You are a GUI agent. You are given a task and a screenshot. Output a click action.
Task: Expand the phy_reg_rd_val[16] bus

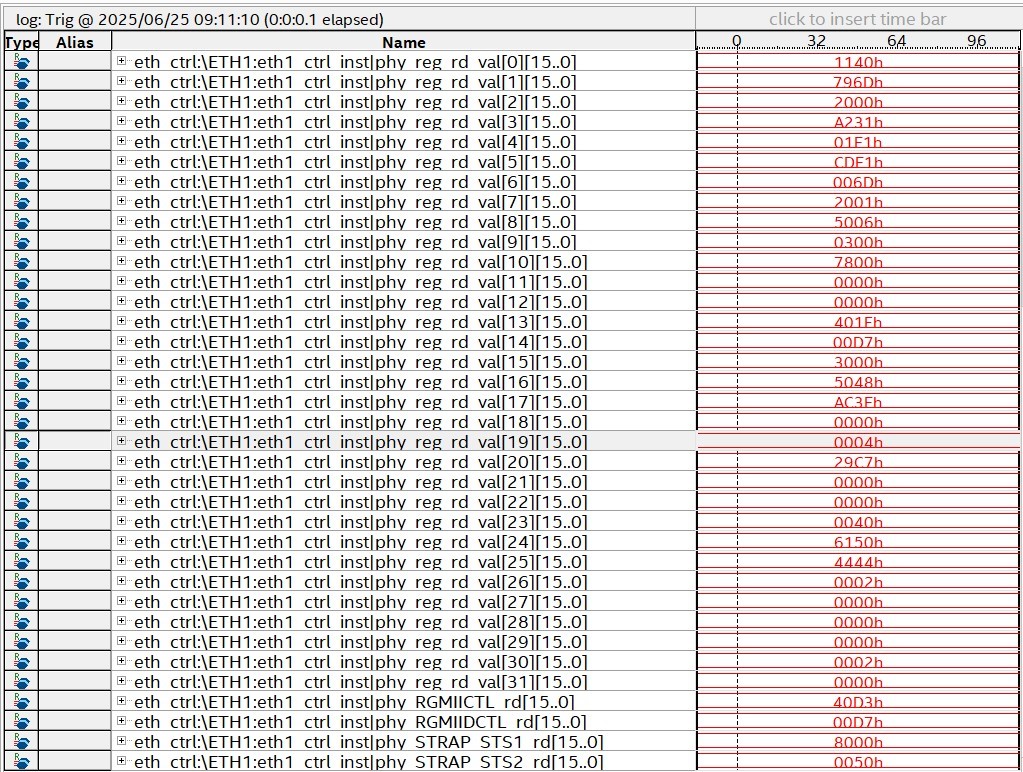coord(121,380)
